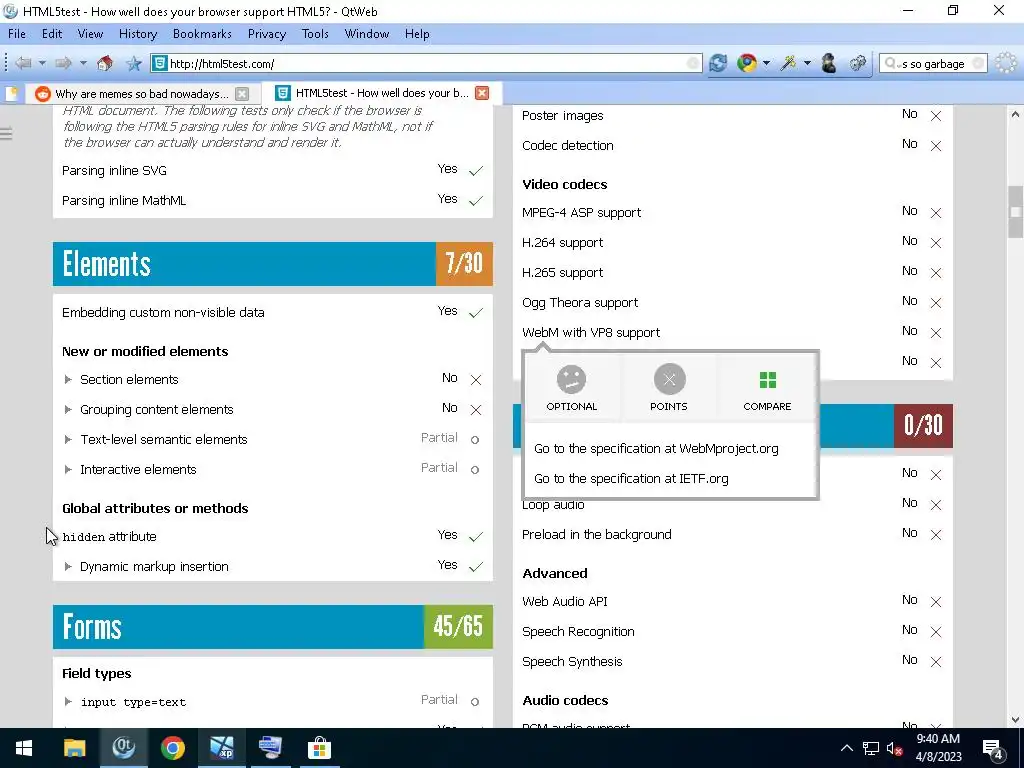
Task: Click the privacy person icon in toolbar
Action: (x=829, y=63)
